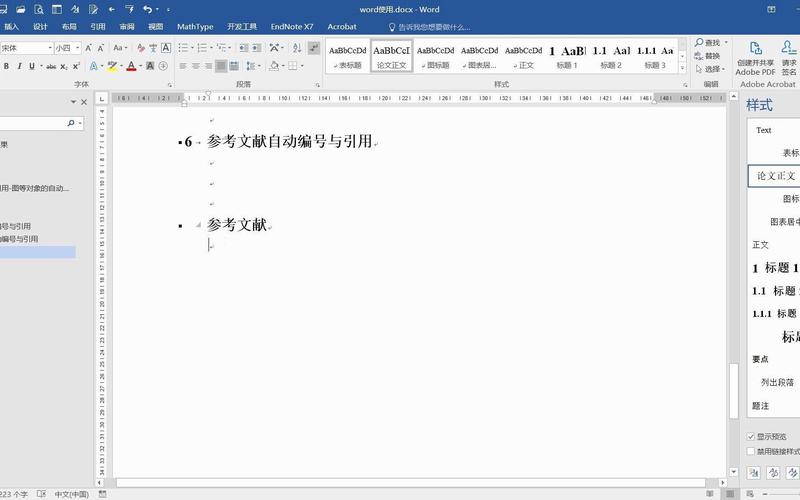Select 论文正文 style in Styles pane
Screen dimensions: 800x500
pos(774,176)
